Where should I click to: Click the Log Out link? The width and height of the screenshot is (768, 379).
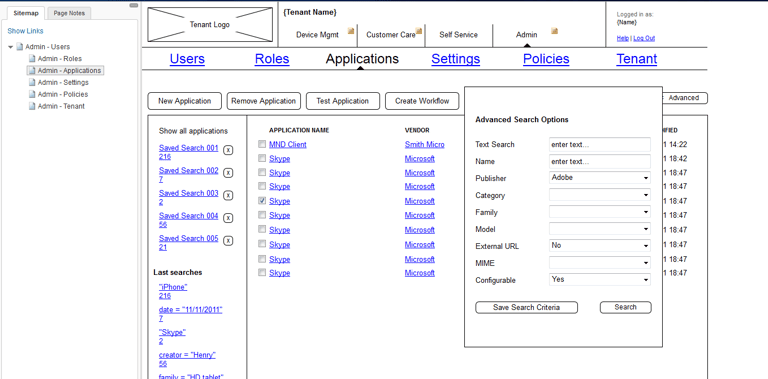click(644, 38)
